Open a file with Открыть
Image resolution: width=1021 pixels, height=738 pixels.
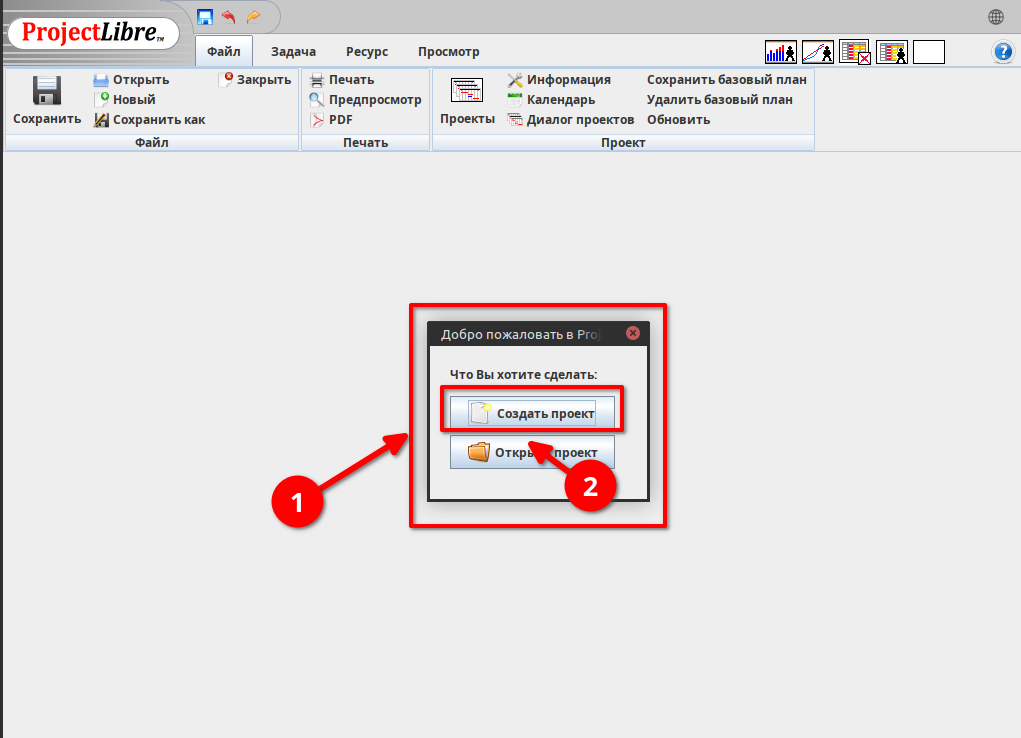coord(131,79)
